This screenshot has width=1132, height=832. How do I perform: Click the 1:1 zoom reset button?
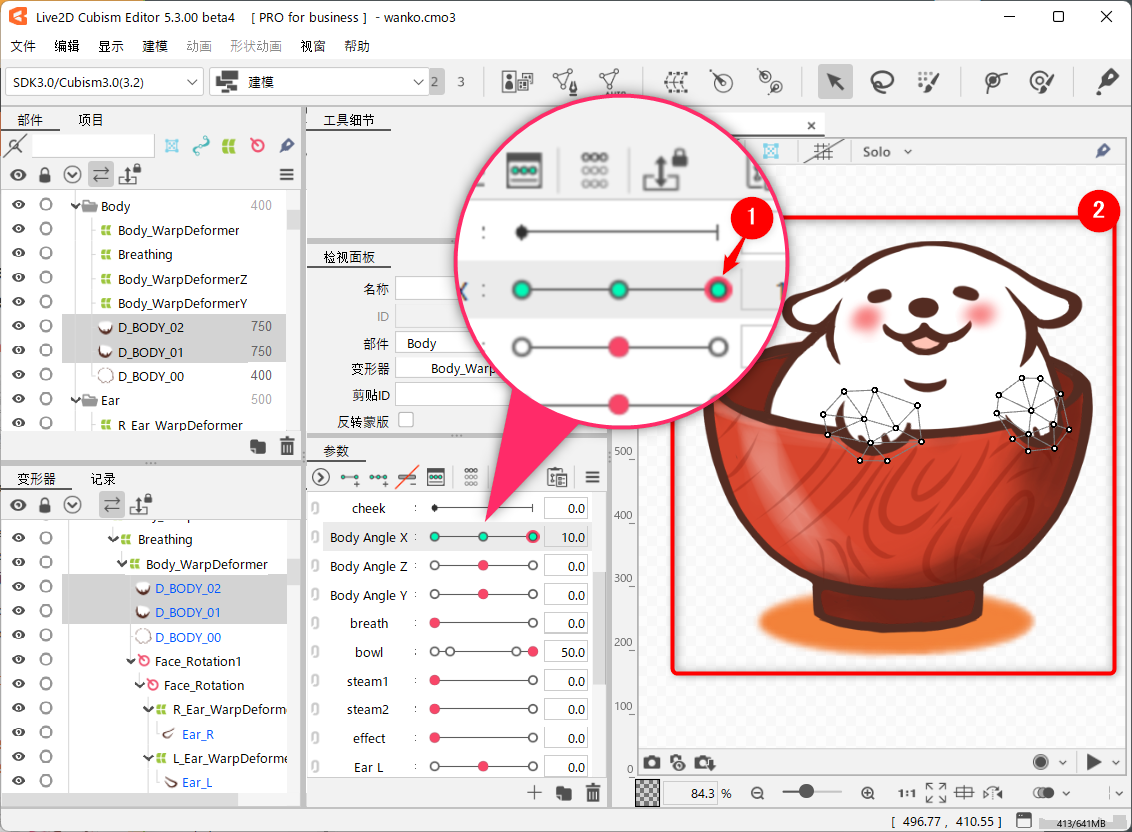(x=907, y=793)
